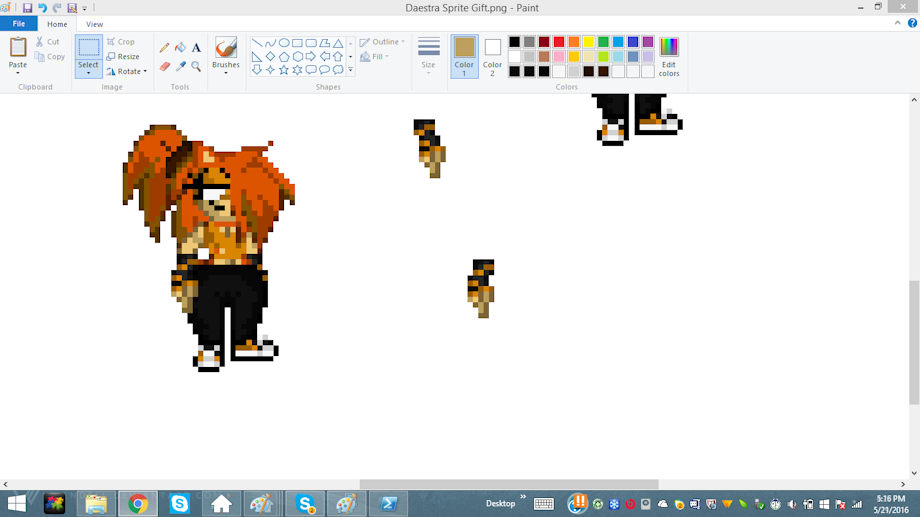Screen dimensions: 920x517
Task: Pick the red swatch in the palette
Action: (x=559, y=42)
